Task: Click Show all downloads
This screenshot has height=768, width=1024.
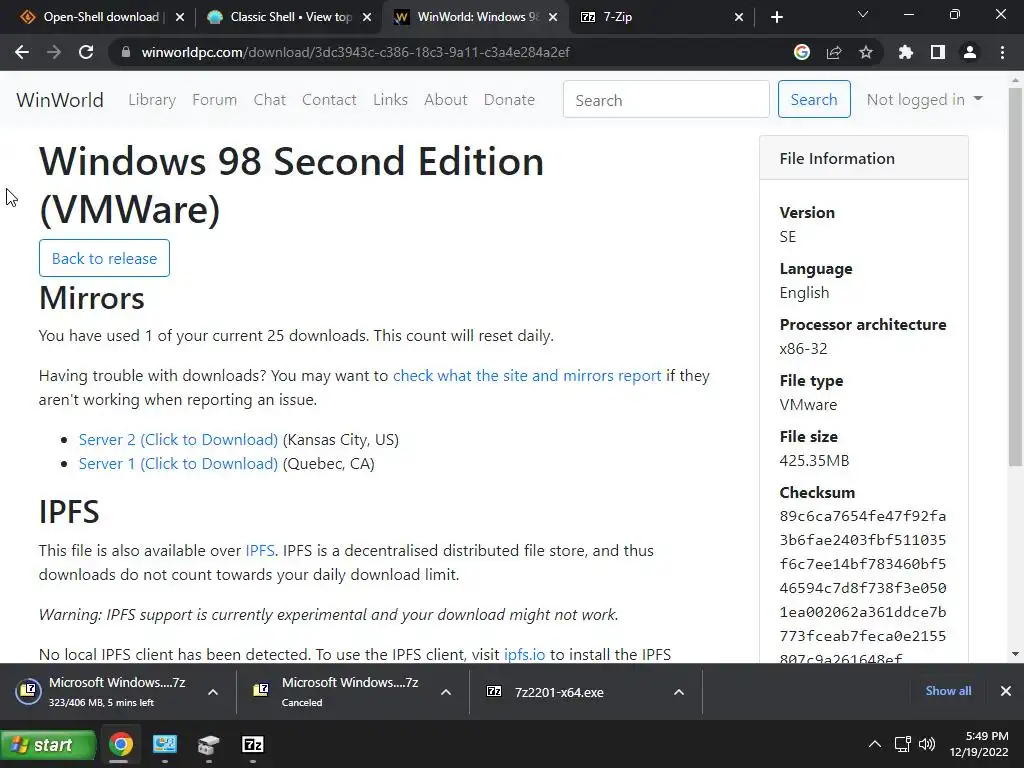Action: click(948, 690)
